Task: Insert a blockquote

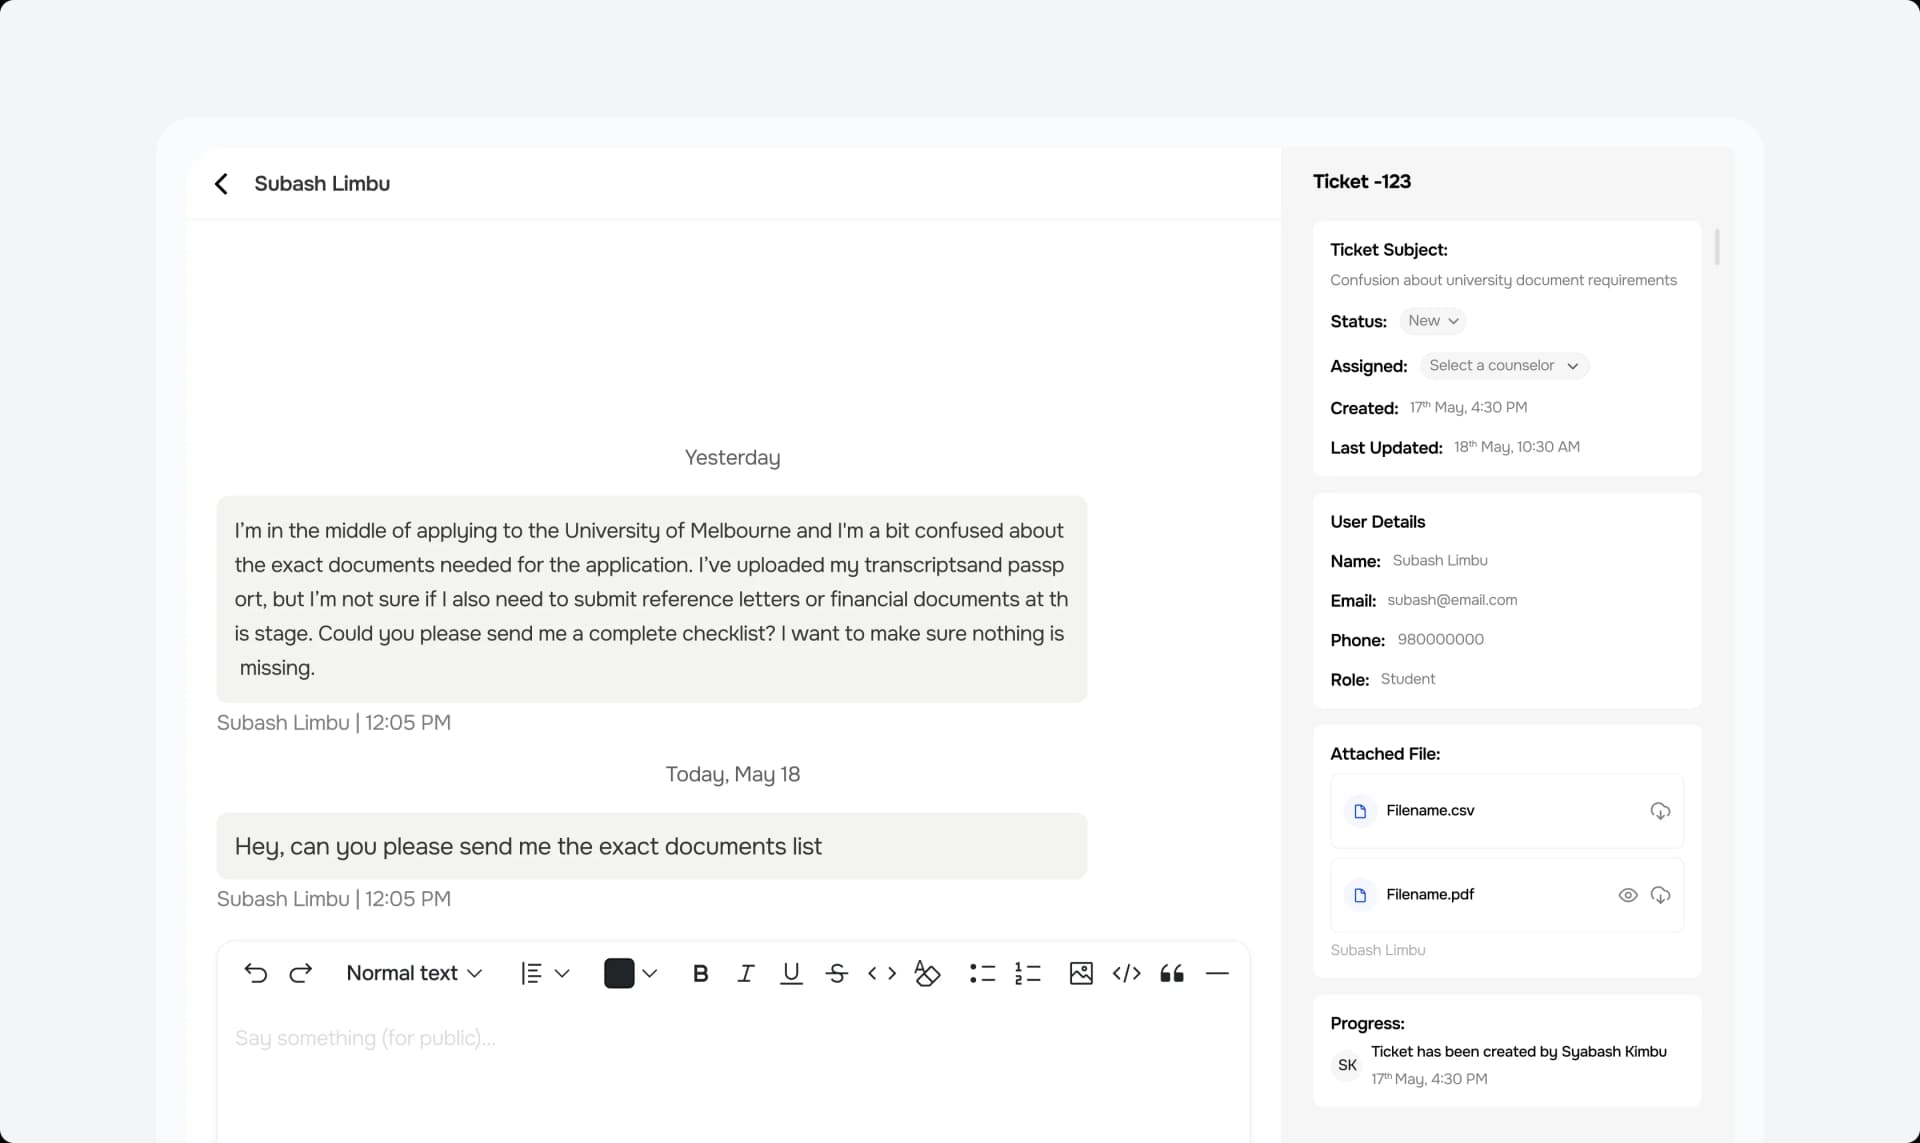Action: [x=1171, y=972]
